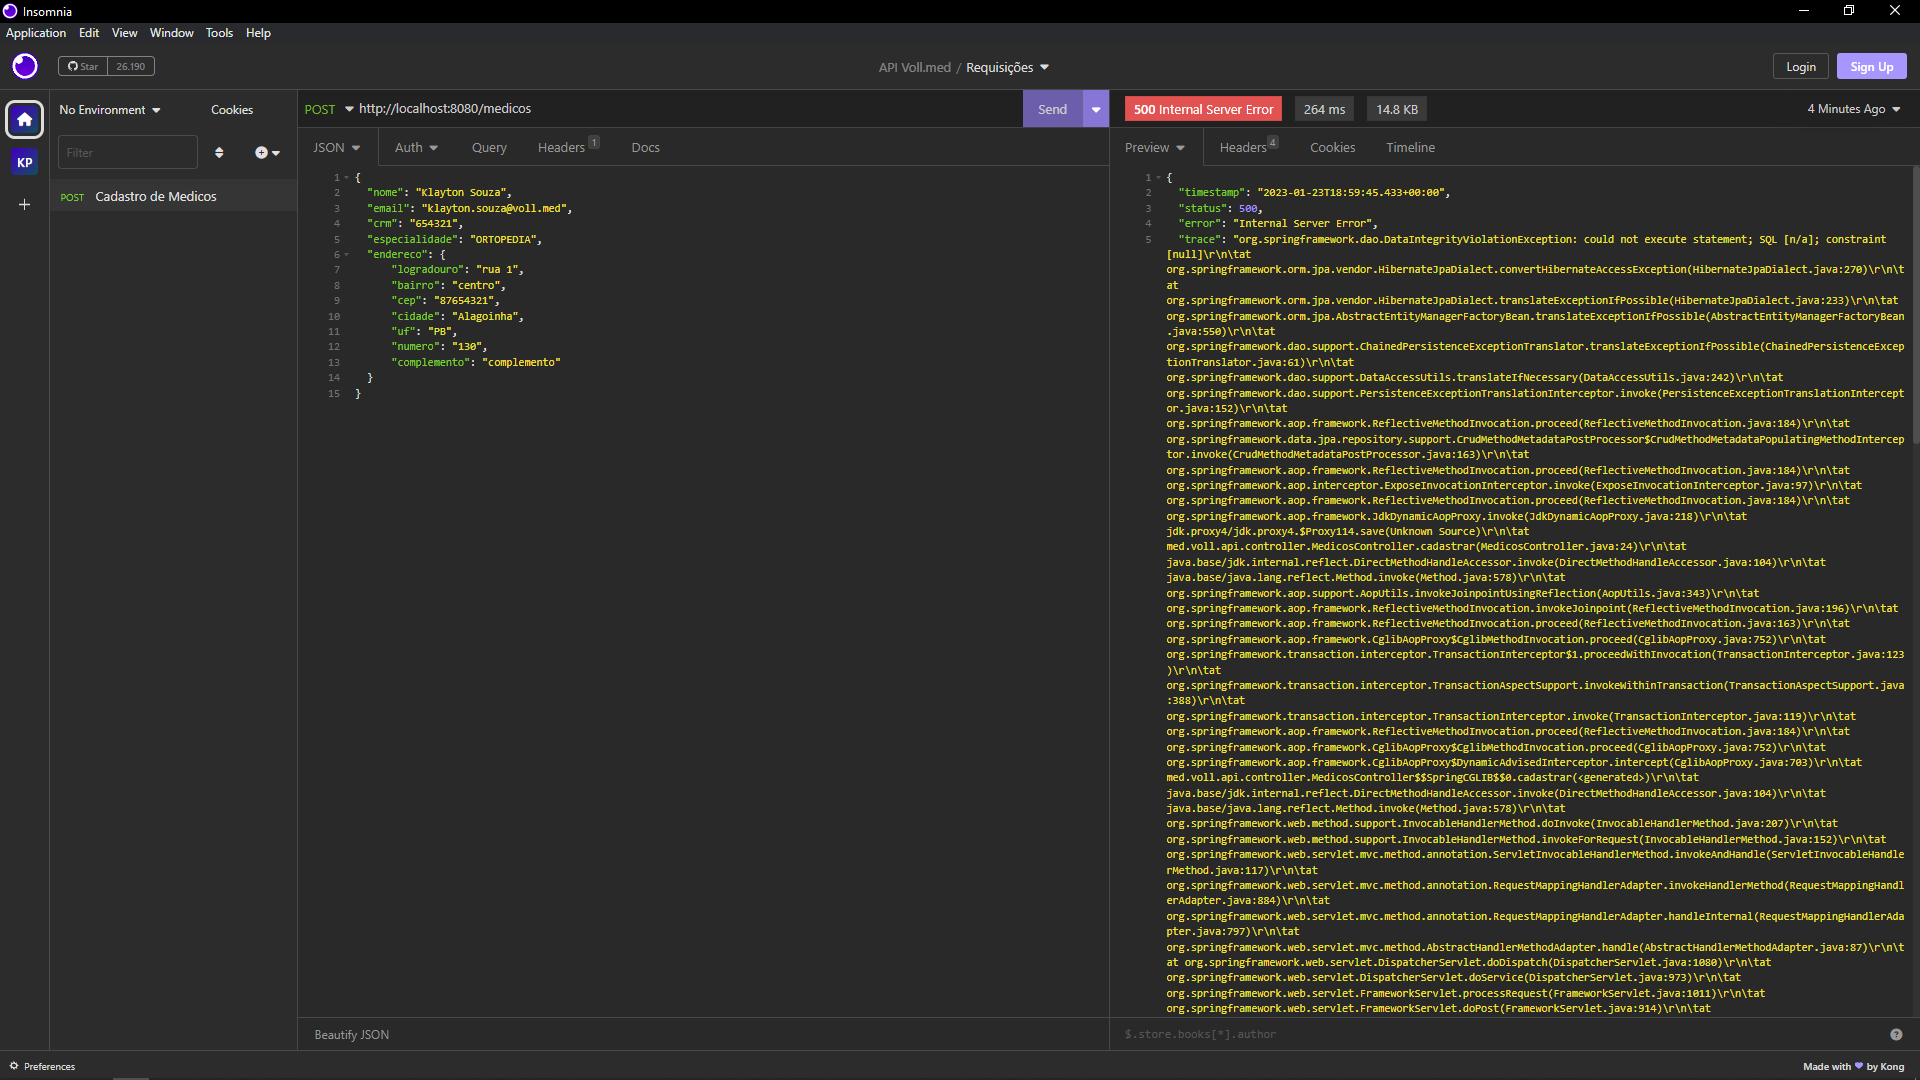Image resolution: width=1920 pixels, height=1080 pixels.
Task: Click the Sign Up button
Action: 1871,66
